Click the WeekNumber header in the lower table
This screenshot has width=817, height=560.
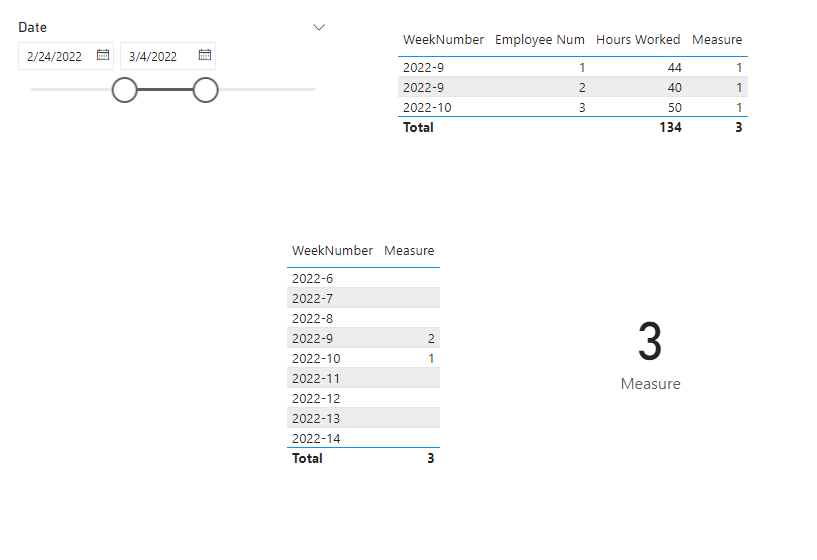point(332,251)
